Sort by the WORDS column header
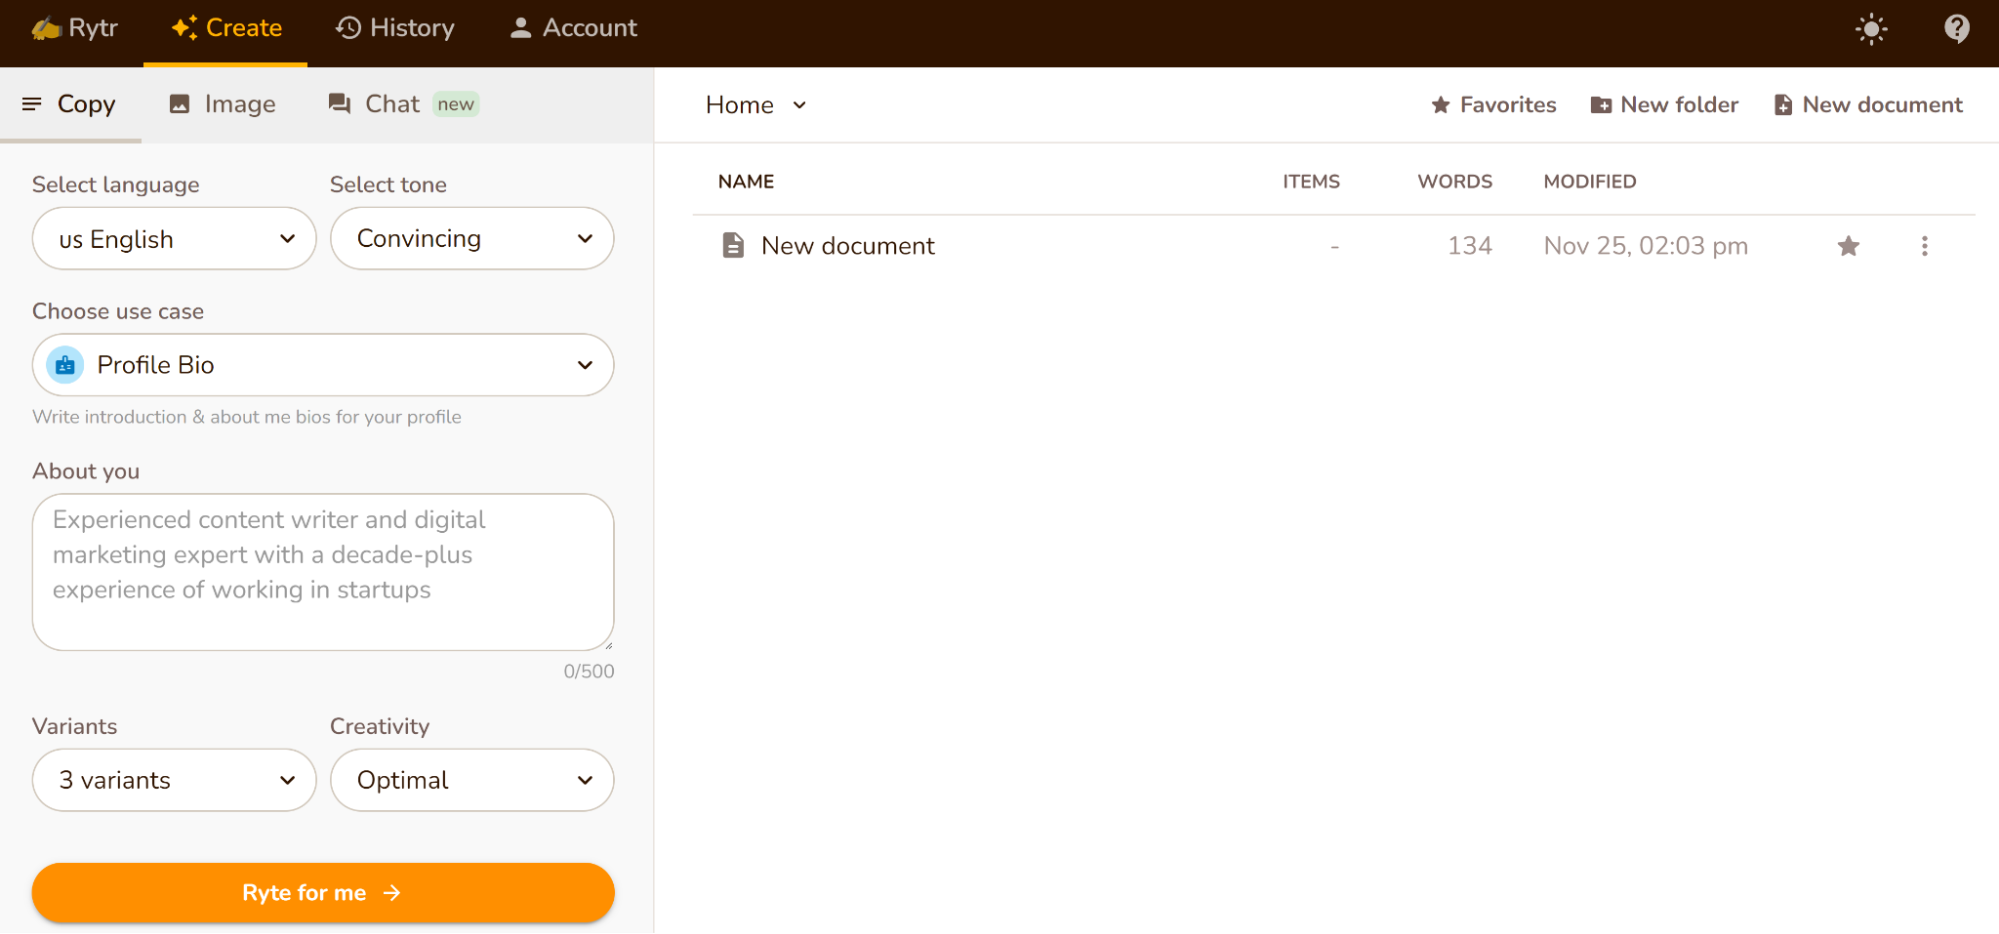Screen dimensions: 1999x934 pyautogui.click(x=1455, y=182)
